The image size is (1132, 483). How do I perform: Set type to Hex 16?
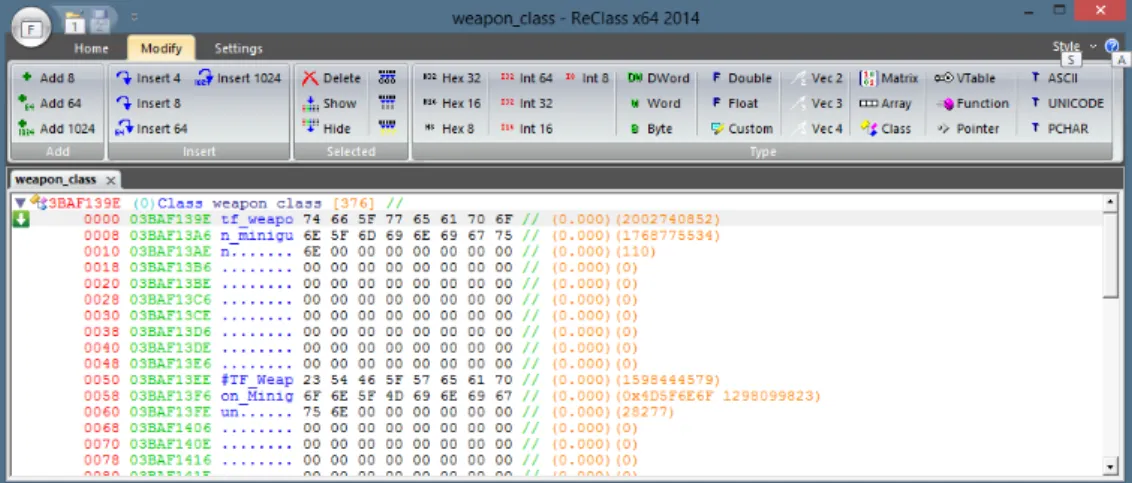452,103
